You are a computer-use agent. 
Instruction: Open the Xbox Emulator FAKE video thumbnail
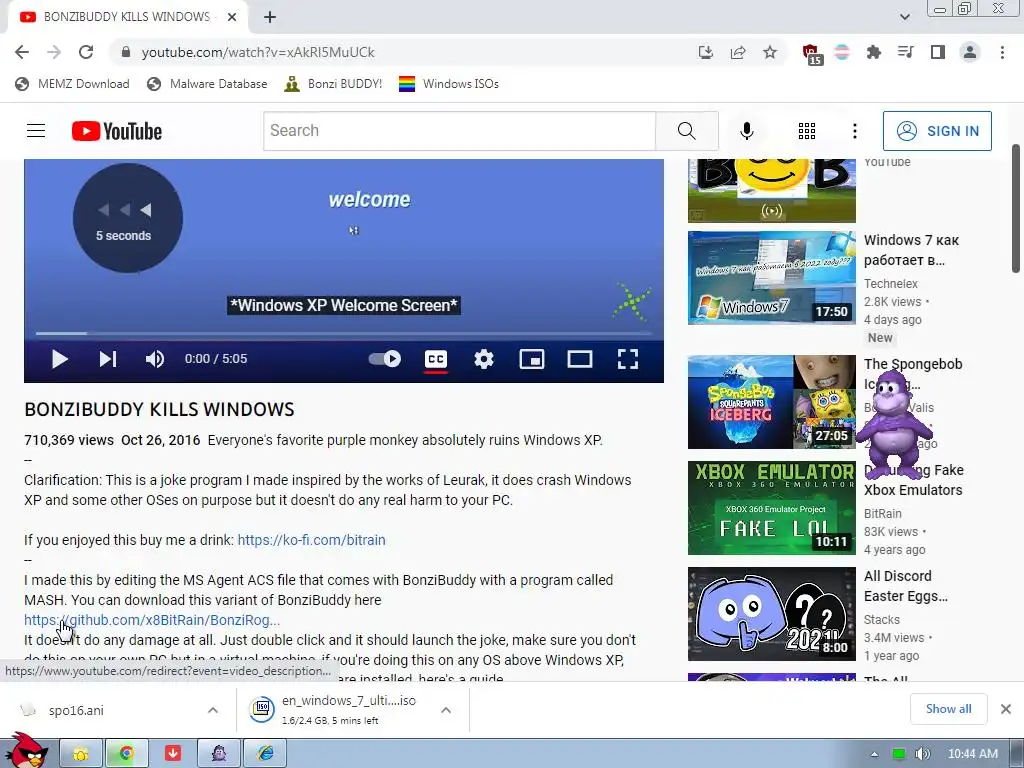[771, 507]
